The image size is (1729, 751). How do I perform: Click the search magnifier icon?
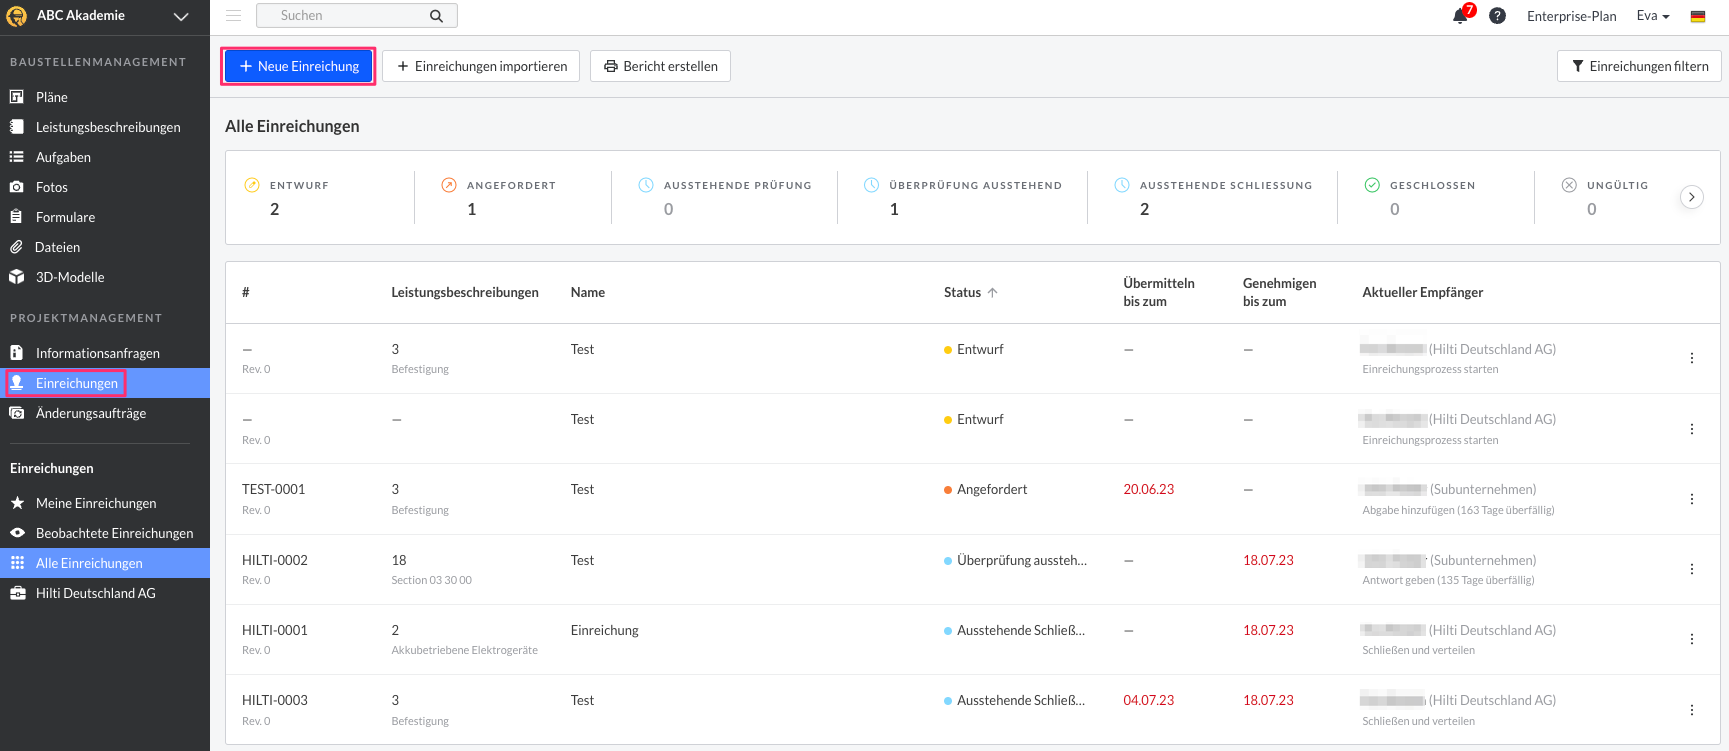pos(436,16)
